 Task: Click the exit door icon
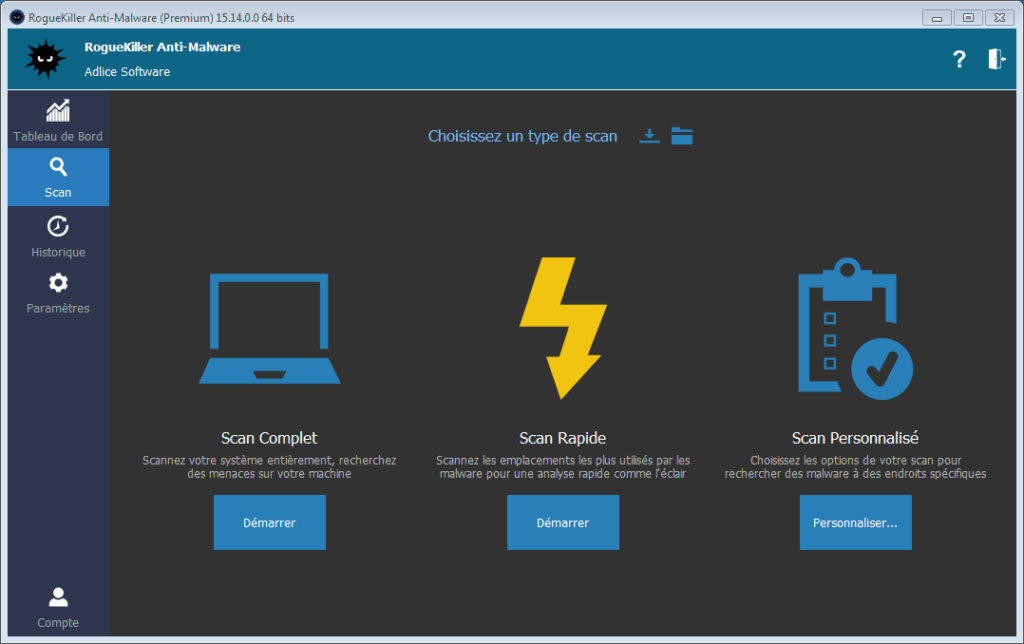click(x=996, y=59)
